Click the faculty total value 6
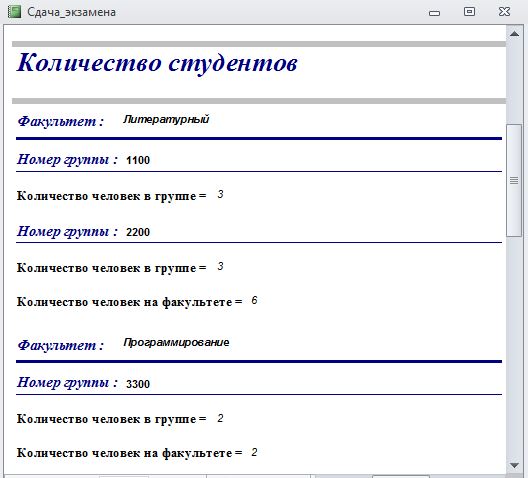528x478 pixels. tap(254, 300)
